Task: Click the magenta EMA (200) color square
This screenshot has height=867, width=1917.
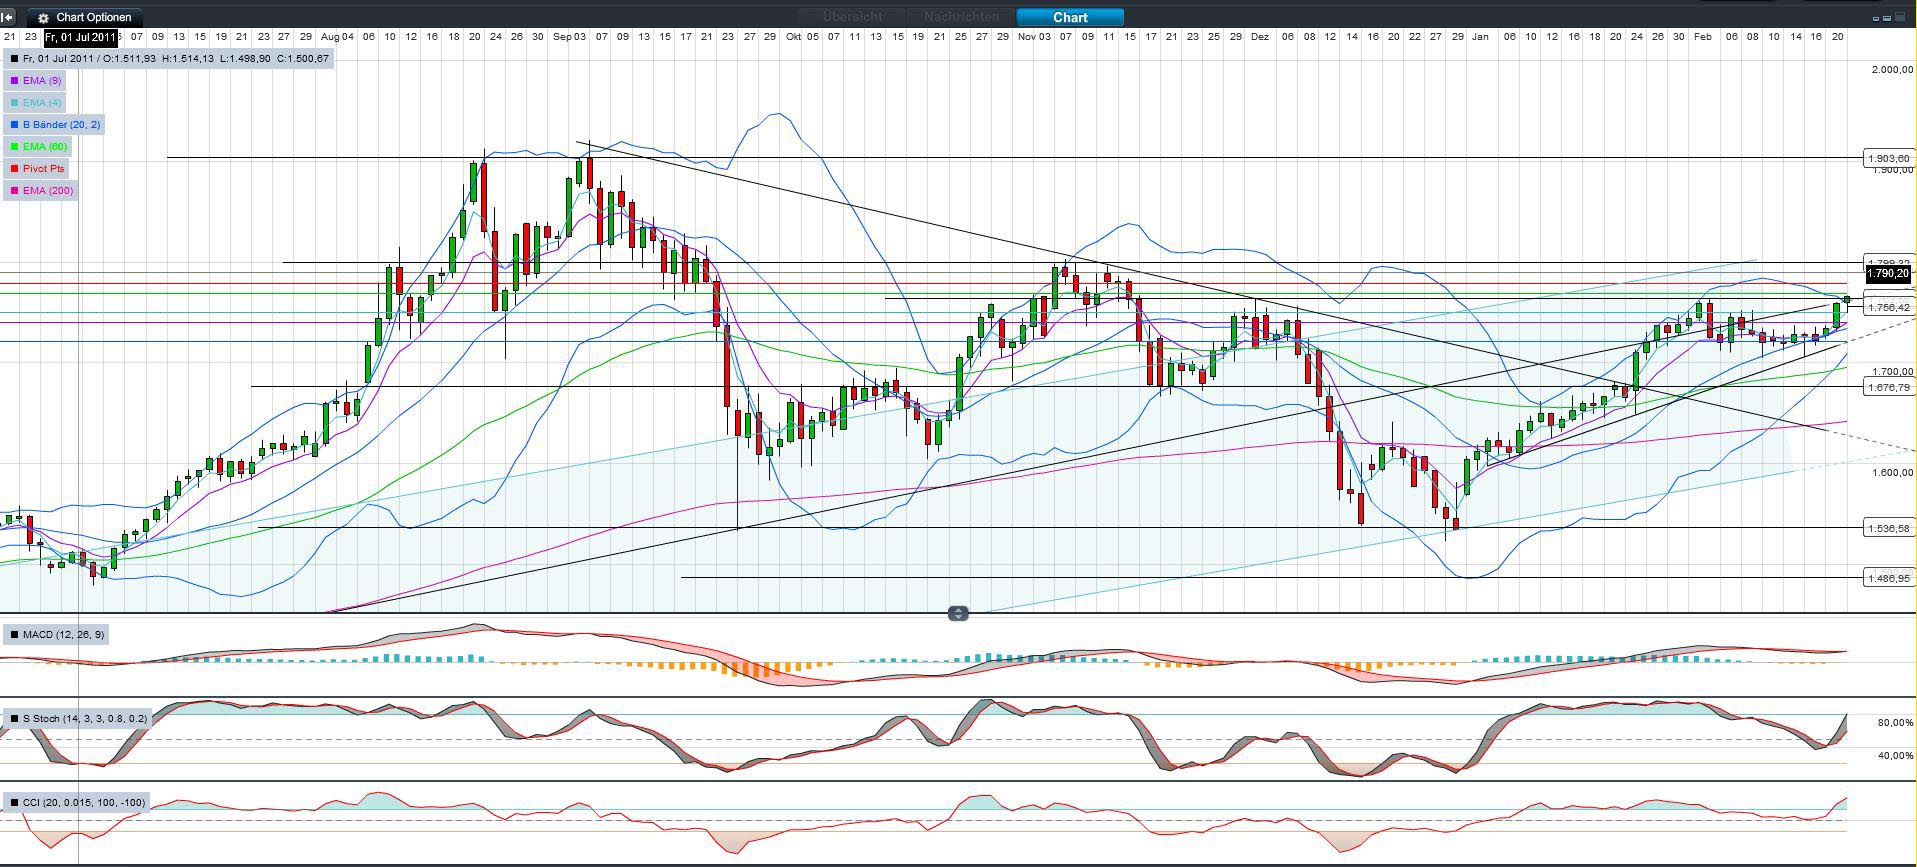Action: click(x=15, y=191)
